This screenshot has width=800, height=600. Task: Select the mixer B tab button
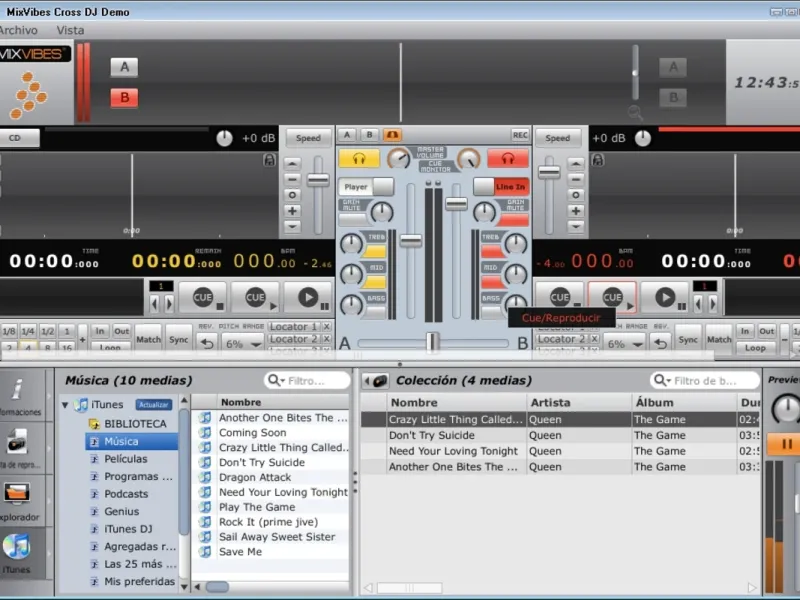tap(369, 135)
